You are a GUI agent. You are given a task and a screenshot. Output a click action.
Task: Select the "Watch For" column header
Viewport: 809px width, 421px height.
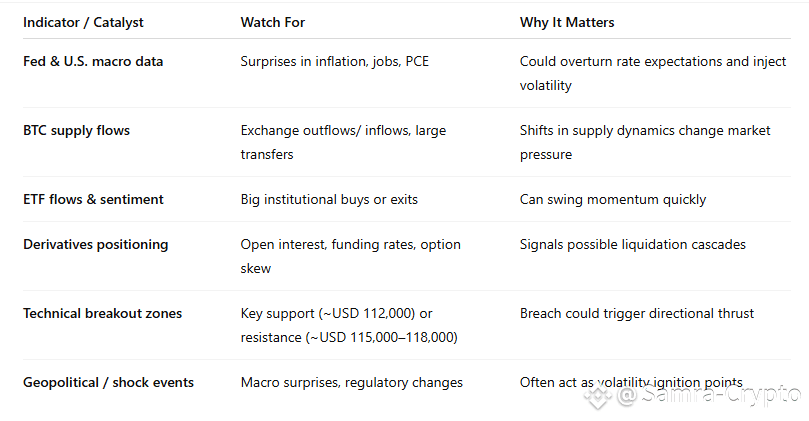click(272, 22)
